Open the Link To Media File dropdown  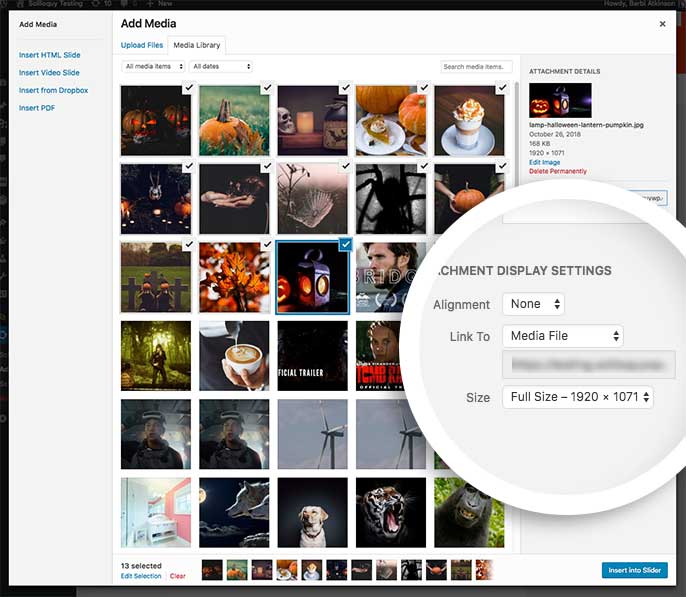[563, 336]
